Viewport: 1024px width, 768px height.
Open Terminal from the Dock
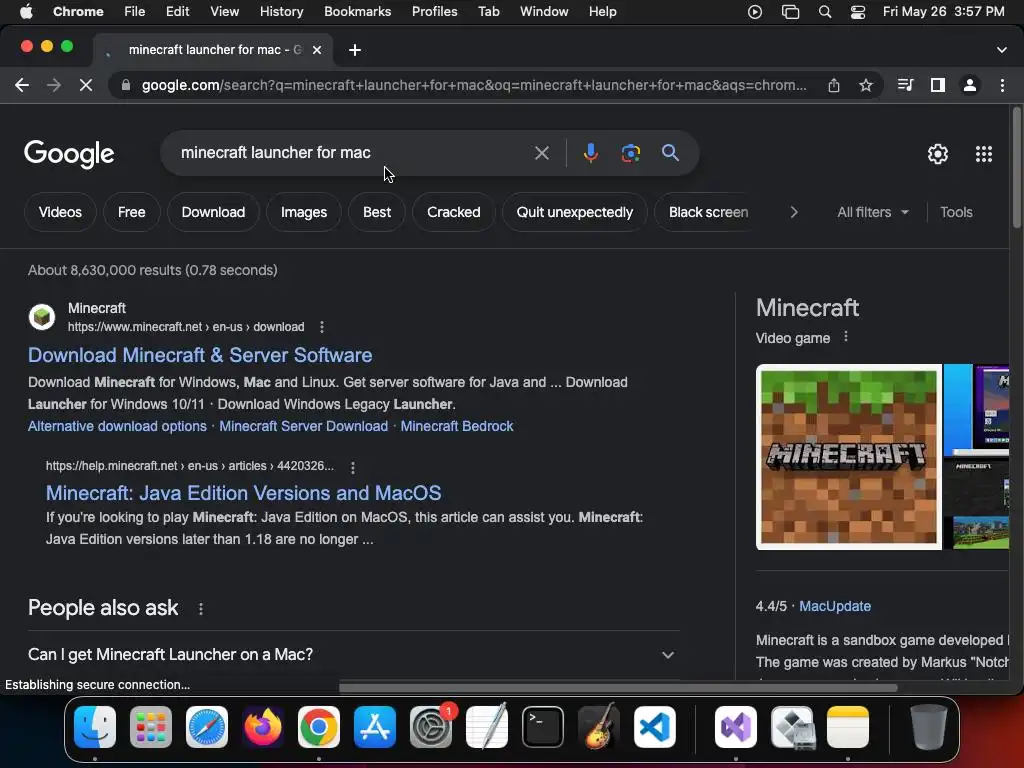pyautogui.click(x=543, y=727)
